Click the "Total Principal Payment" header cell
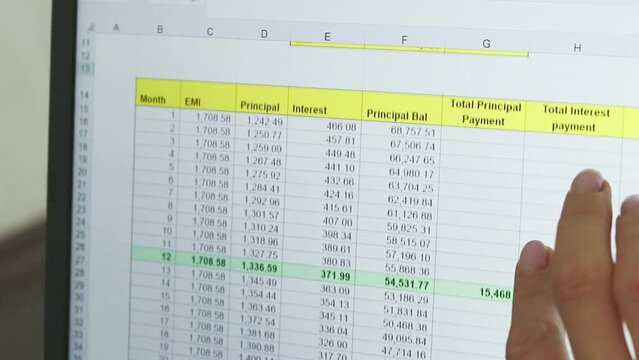This screenshot has height=360, width=639. coord(484,113)
